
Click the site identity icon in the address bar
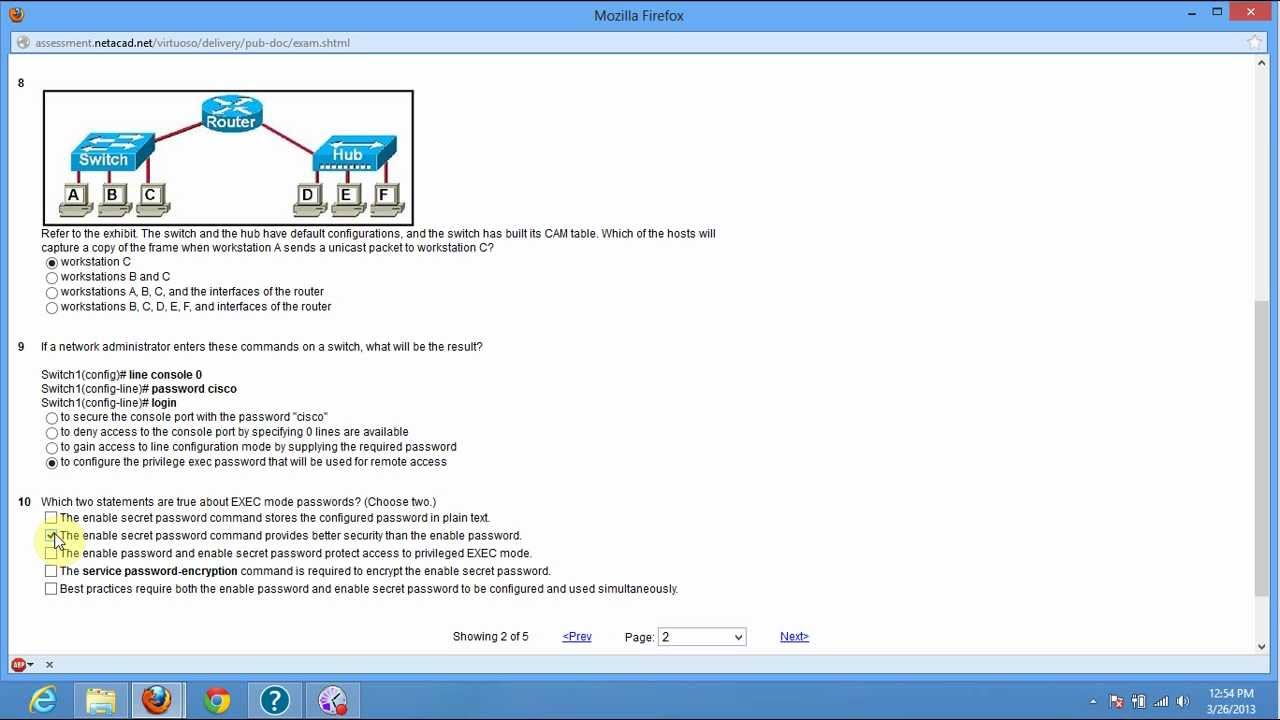click(22, 43)
